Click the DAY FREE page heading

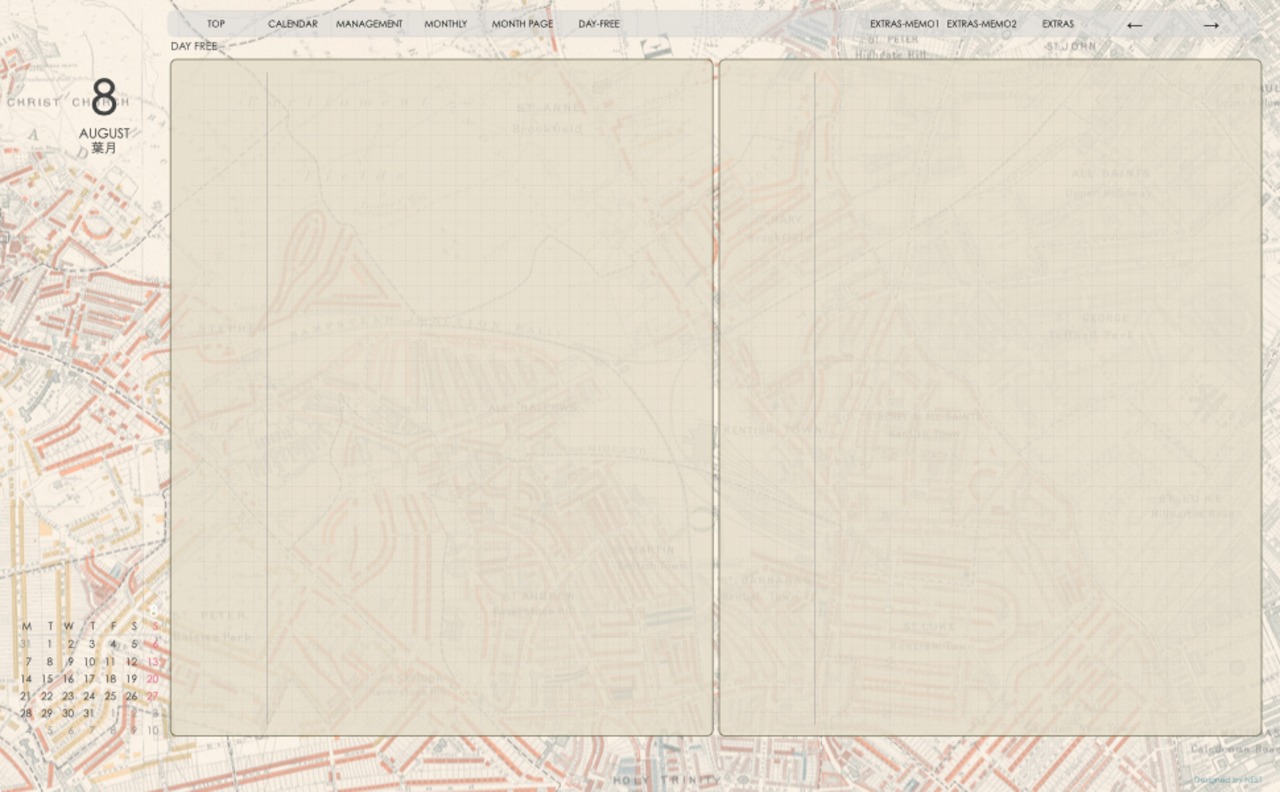point(194,46)
